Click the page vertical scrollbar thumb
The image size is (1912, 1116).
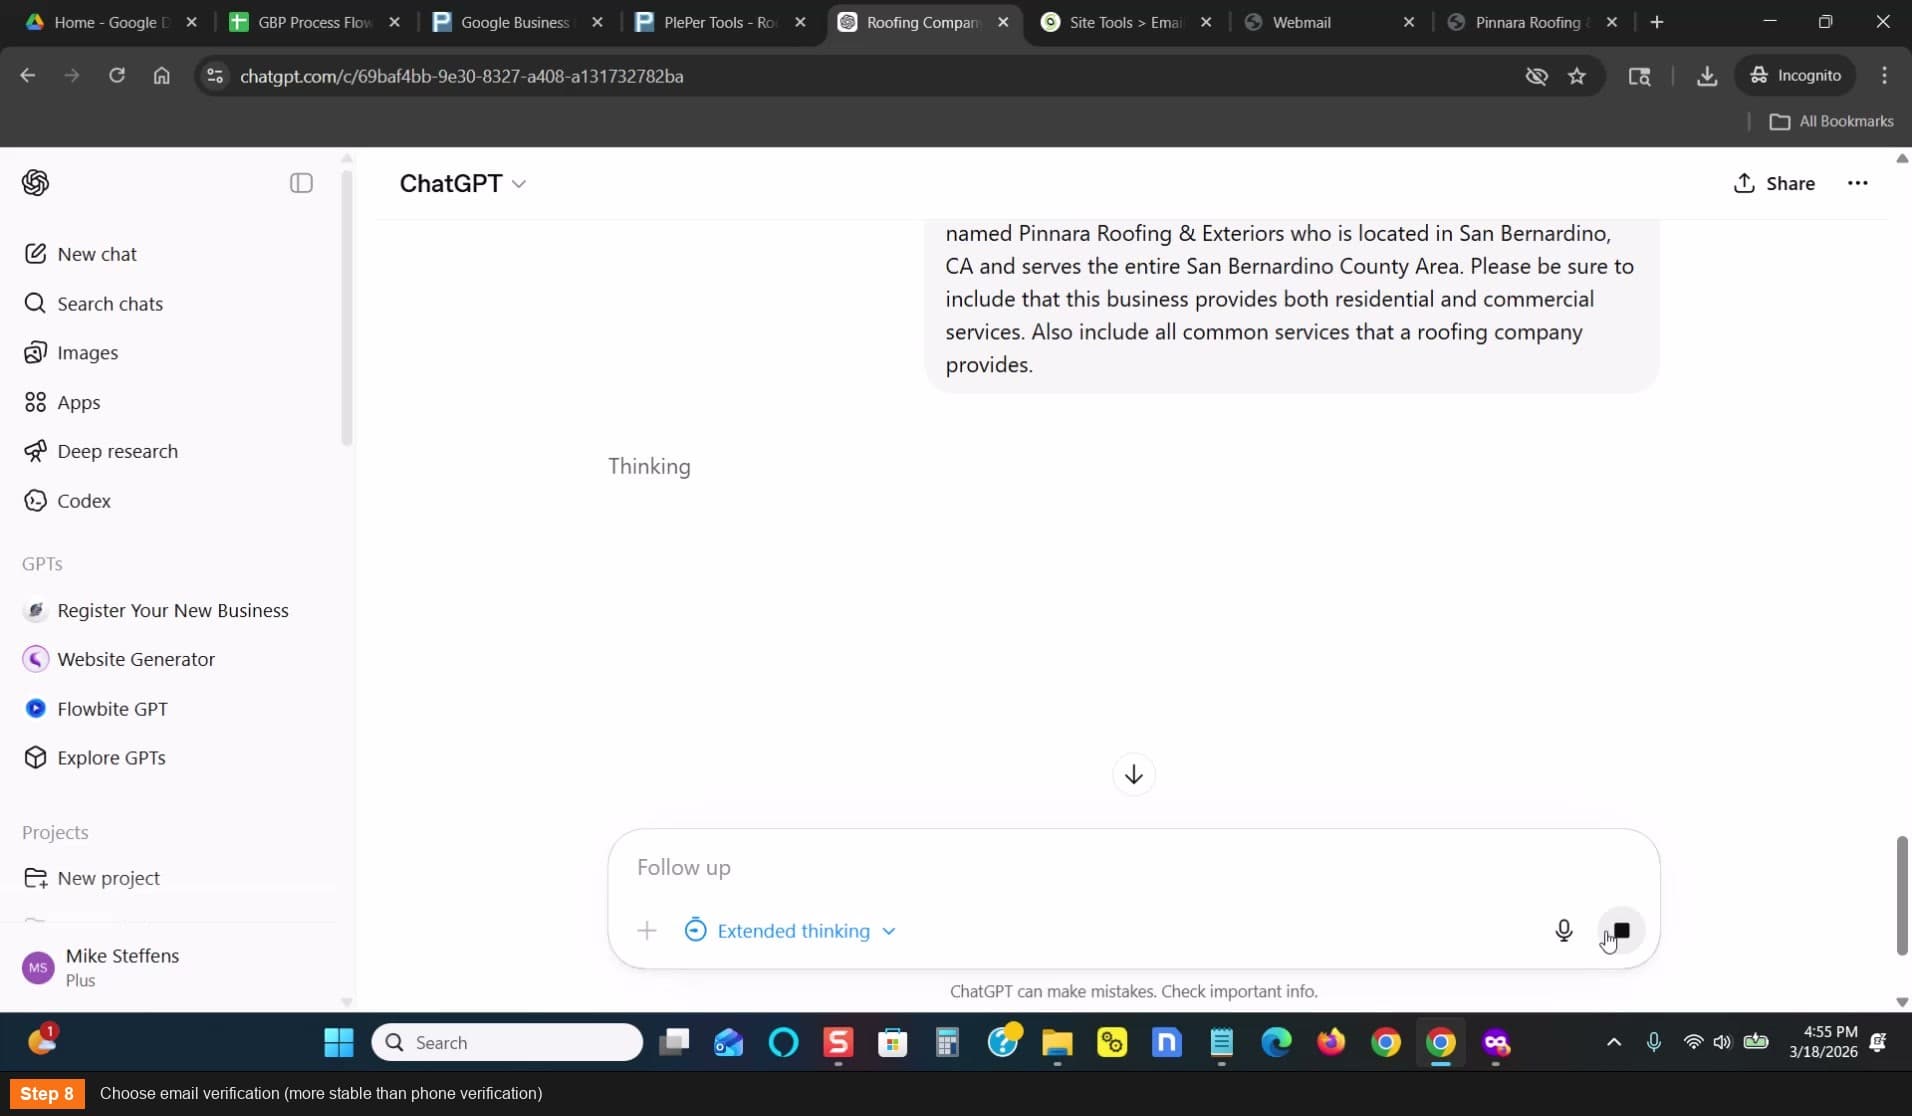1902,896
